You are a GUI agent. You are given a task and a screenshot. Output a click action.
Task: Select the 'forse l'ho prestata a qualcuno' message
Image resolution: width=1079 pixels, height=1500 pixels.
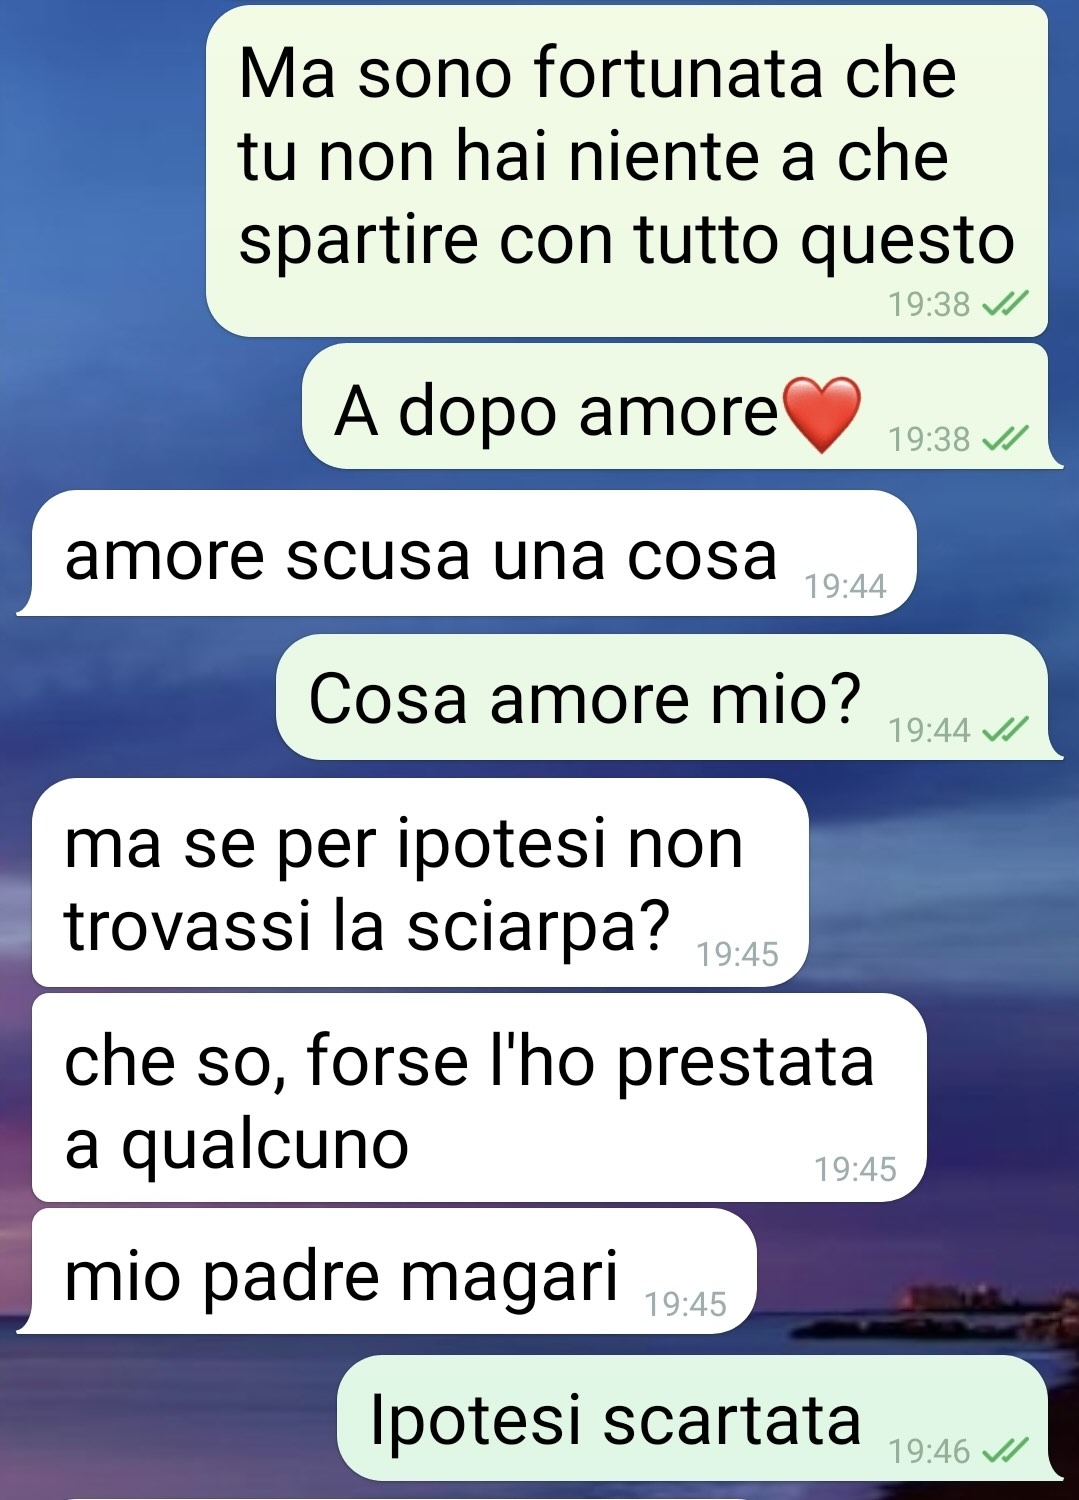pos(479,1097)
